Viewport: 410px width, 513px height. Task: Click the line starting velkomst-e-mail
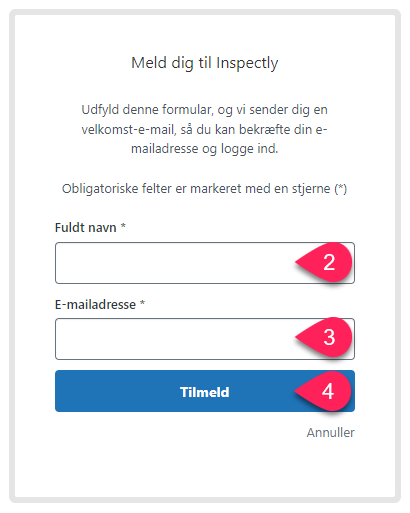(204, 129)
